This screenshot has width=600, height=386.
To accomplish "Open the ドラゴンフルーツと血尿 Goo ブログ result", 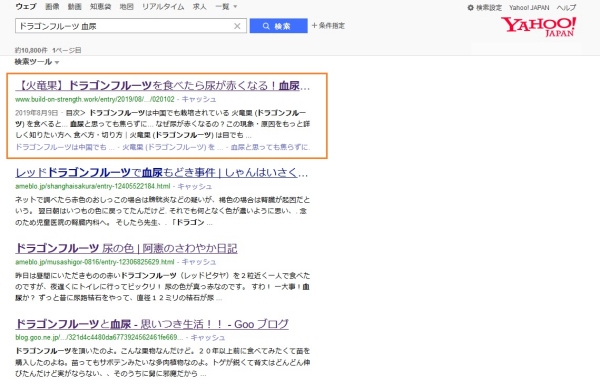I will pos(152,324).
